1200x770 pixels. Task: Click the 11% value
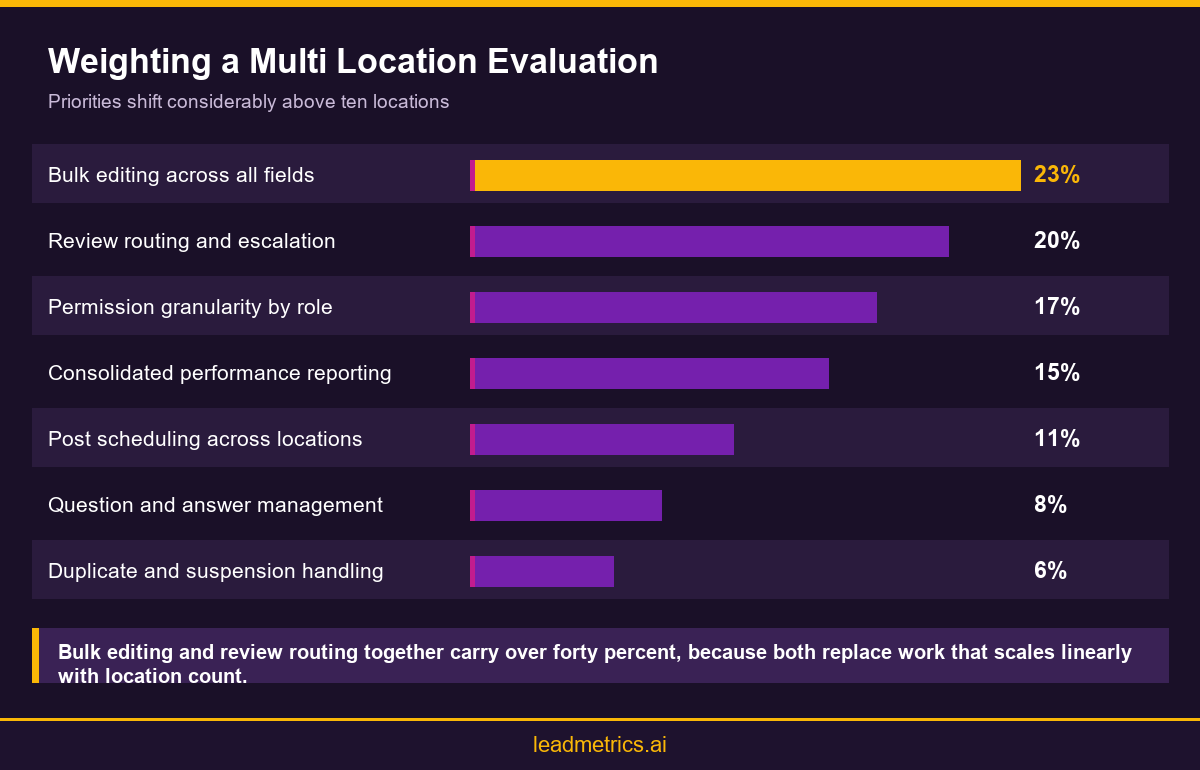1057,439
